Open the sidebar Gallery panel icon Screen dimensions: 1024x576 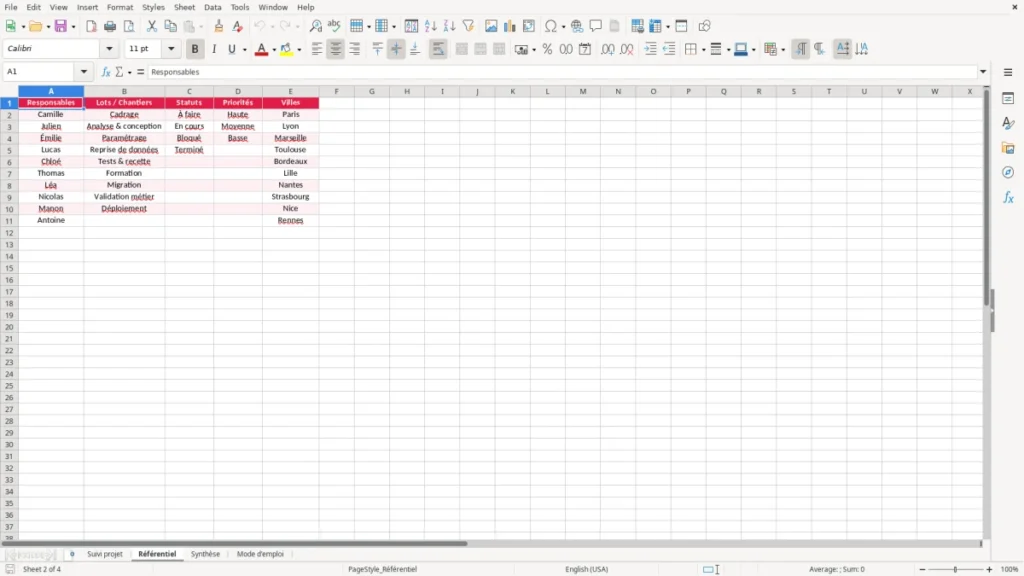(1008, 148)
